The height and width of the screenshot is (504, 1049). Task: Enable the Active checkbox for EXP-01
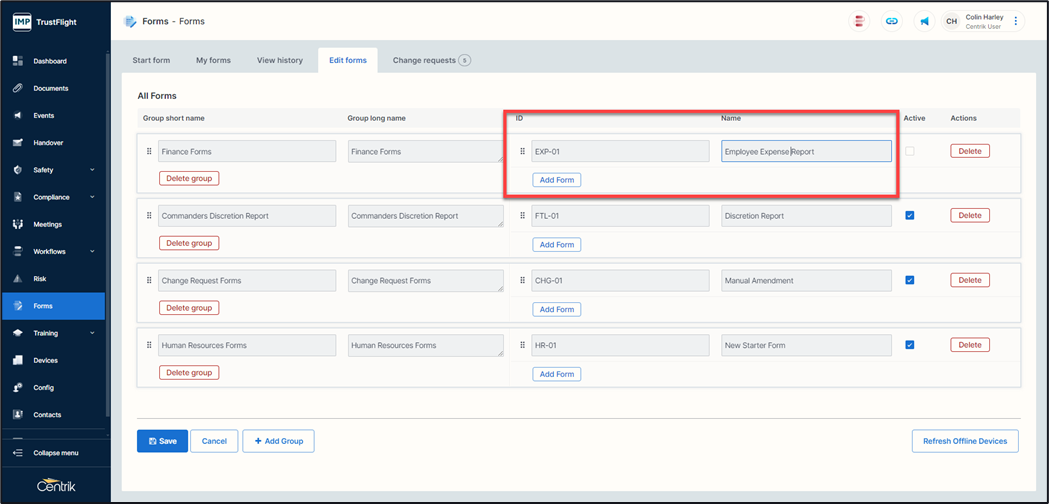pos(910,151)
